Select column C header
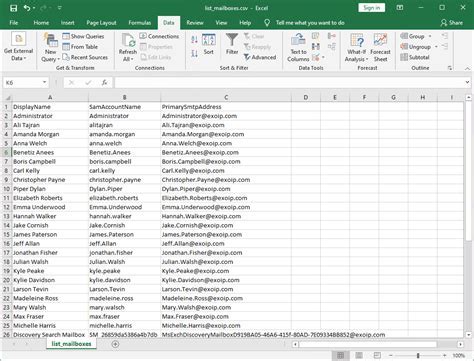This screenshot has height=361, width=474. tap(226, 97)
